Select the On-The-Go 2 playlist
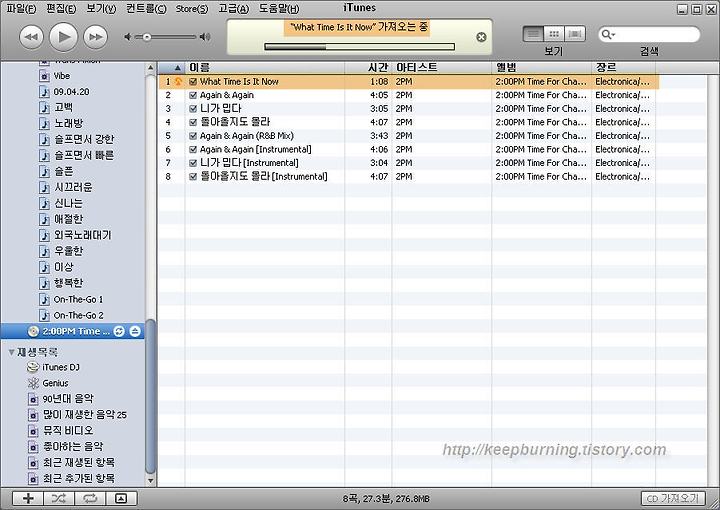 (72, 315)
